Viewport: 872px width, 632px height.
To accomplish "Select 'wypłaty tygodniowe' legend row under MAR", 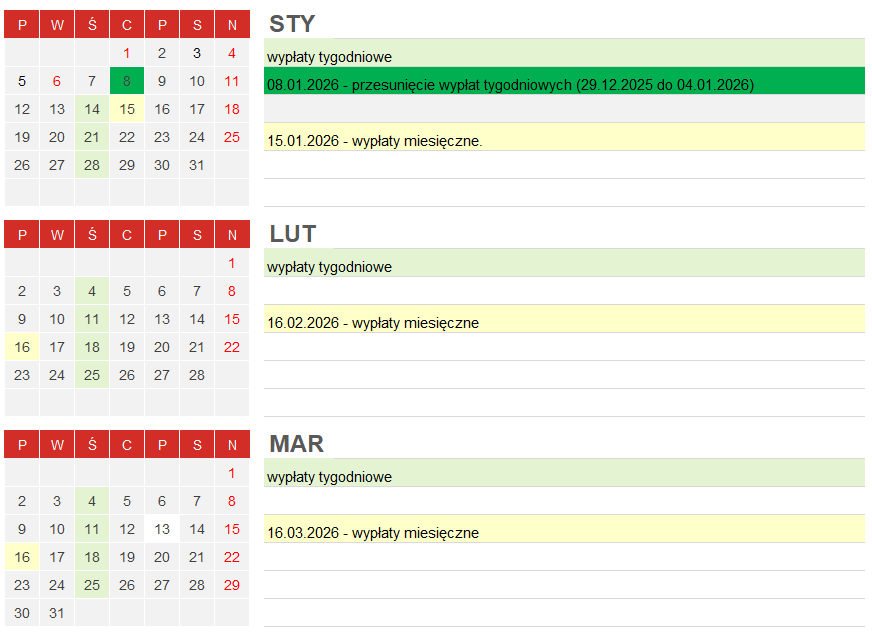I will (564, 473).
